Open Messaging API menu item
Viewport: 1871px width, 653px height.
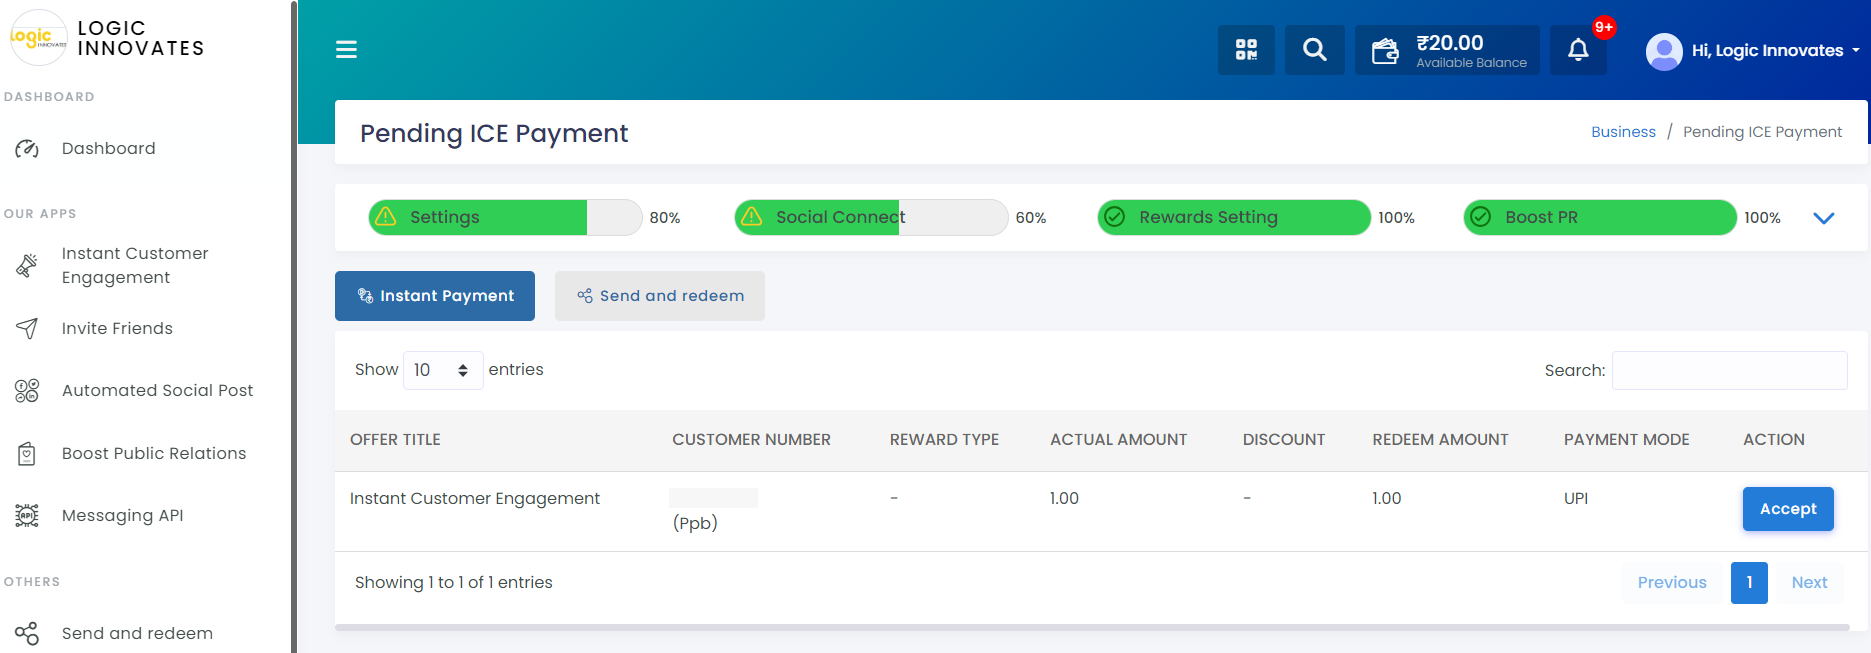pyautogui.click(x=122, y=516)
